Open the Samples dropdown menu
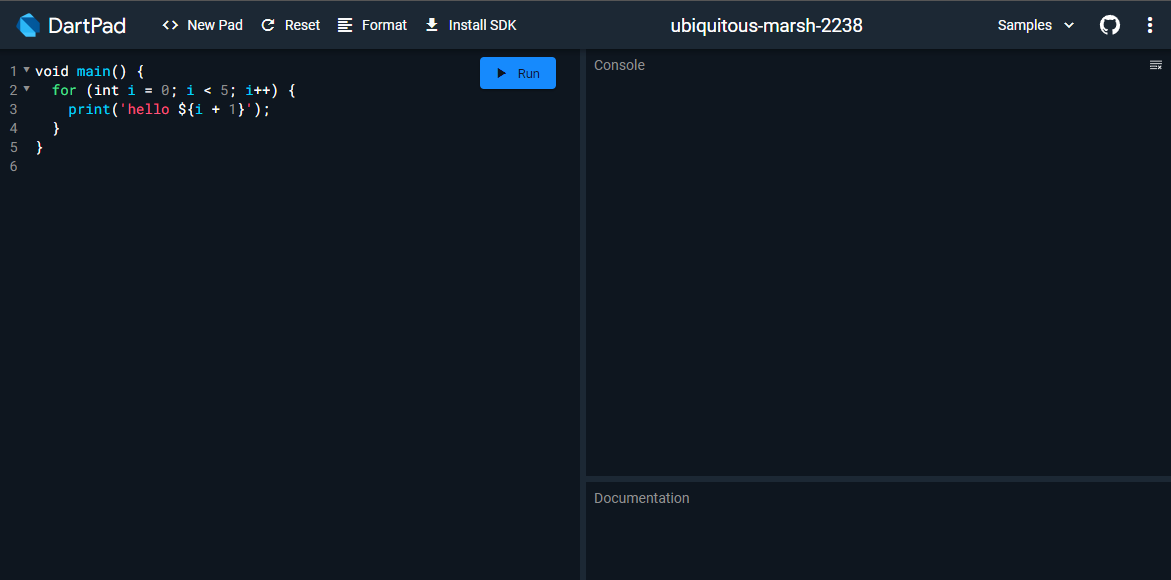This screenshot has width=1171, height=580. tap(1036, 25)
